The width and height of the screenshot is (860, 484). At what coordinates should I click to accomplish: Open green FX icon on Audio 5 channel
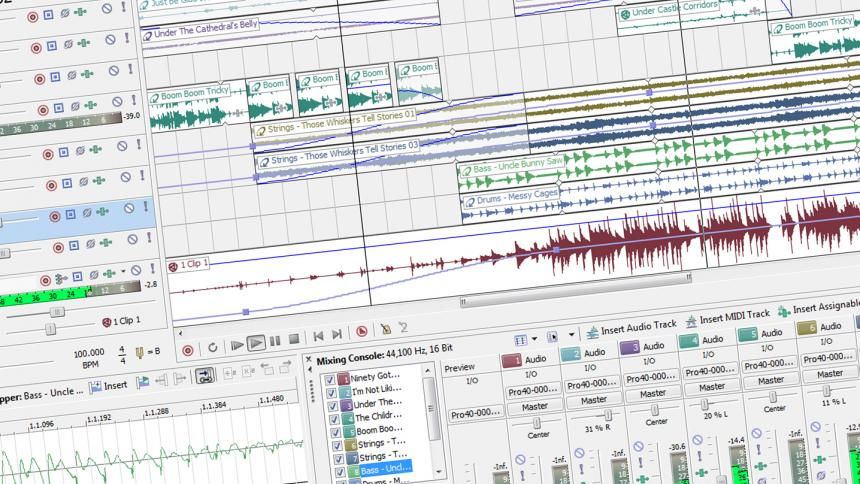pos(760,466)
